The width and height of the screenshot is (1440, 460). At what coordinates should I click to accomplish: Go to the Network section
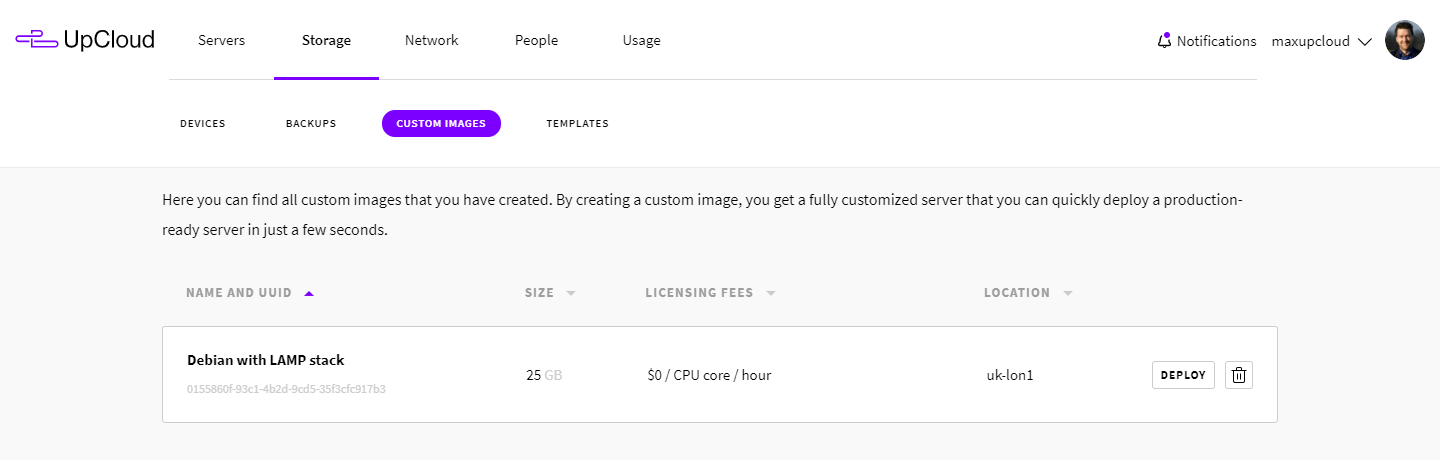click(431, 41)
